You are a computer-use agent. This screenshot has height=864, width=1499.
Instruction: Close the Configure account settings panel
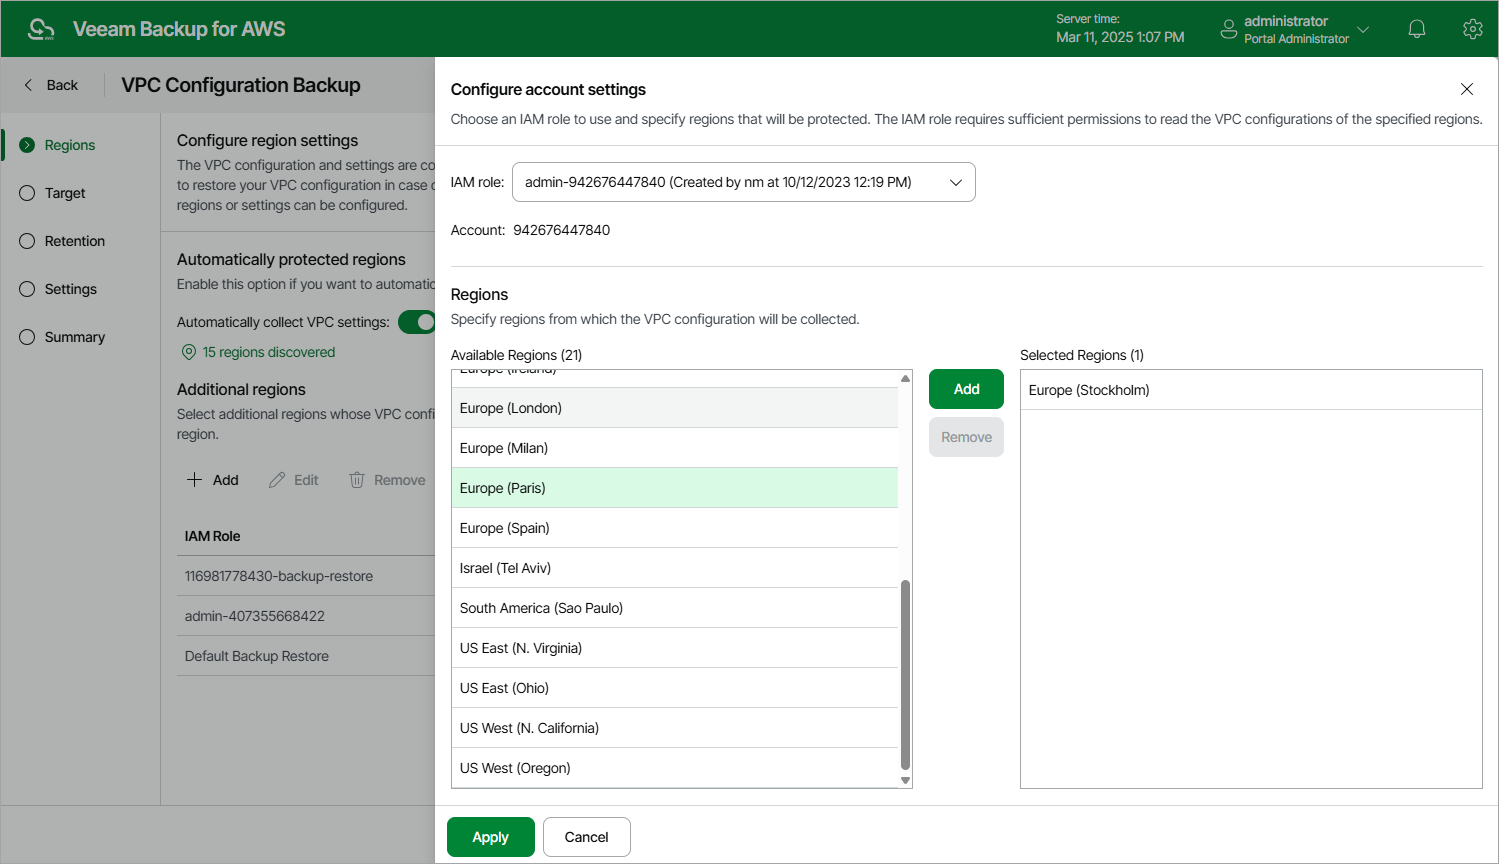tap(1467, 89)
